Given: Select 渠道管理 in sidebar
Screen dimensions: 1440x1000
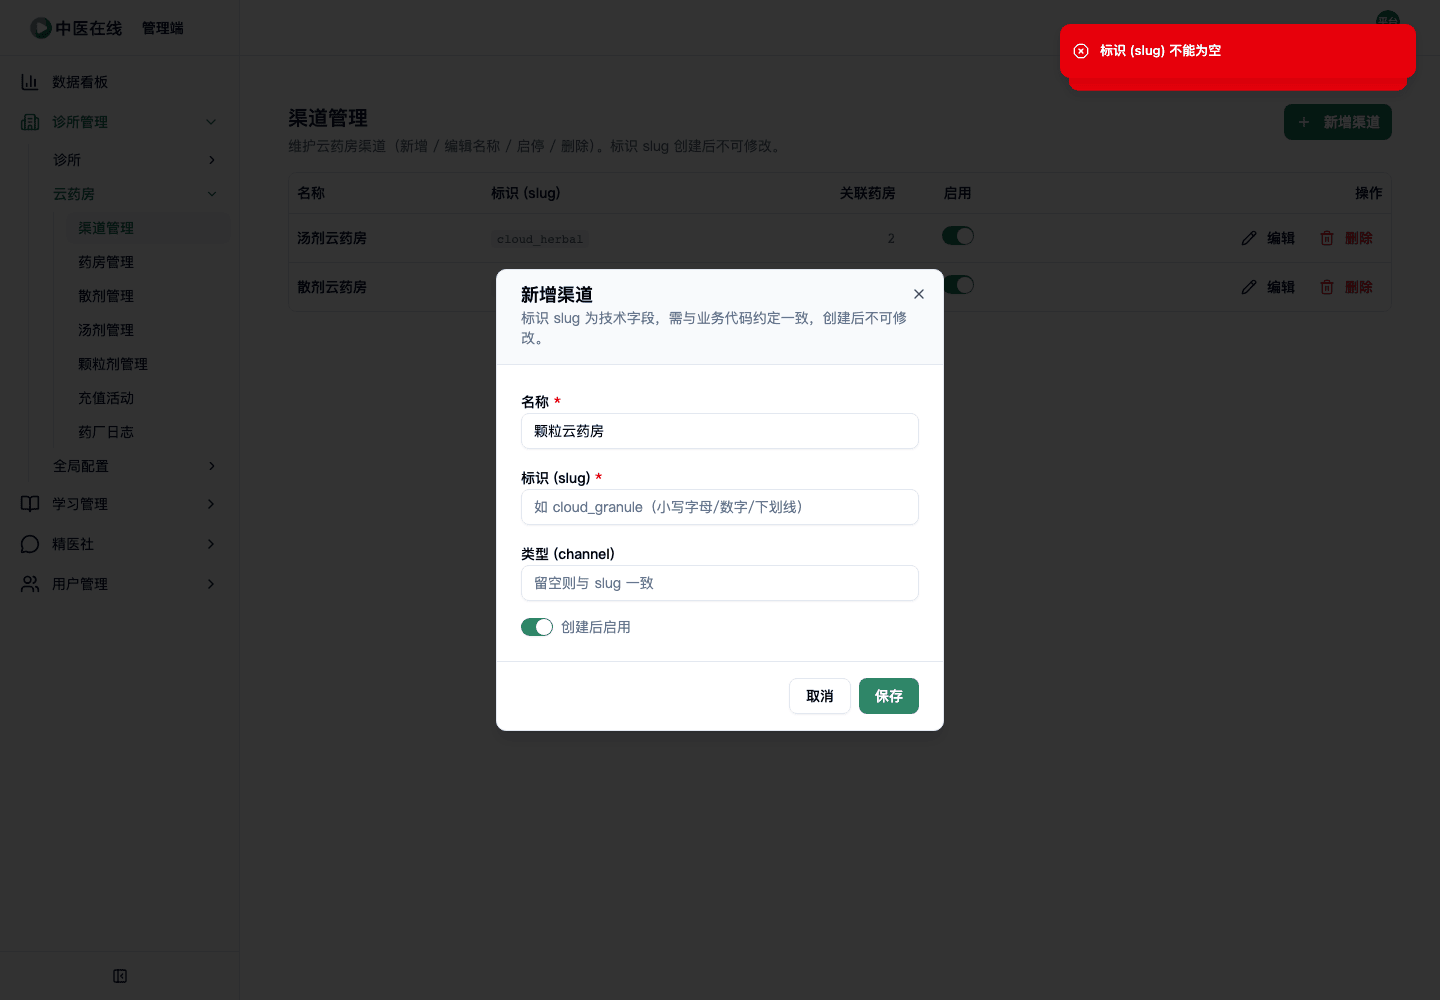Looking at the screenshot, I should pos(148,228).
